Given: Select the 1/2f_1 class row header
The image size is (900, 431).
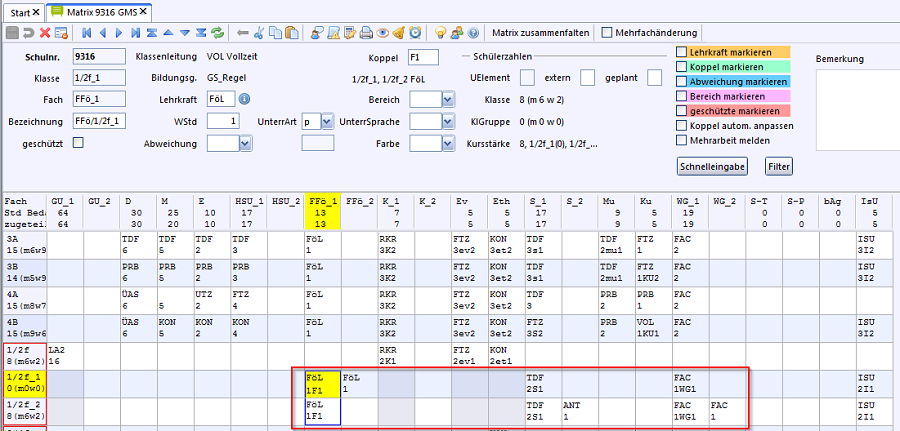Looking at the screenshot, I should [x=24, y=385].
